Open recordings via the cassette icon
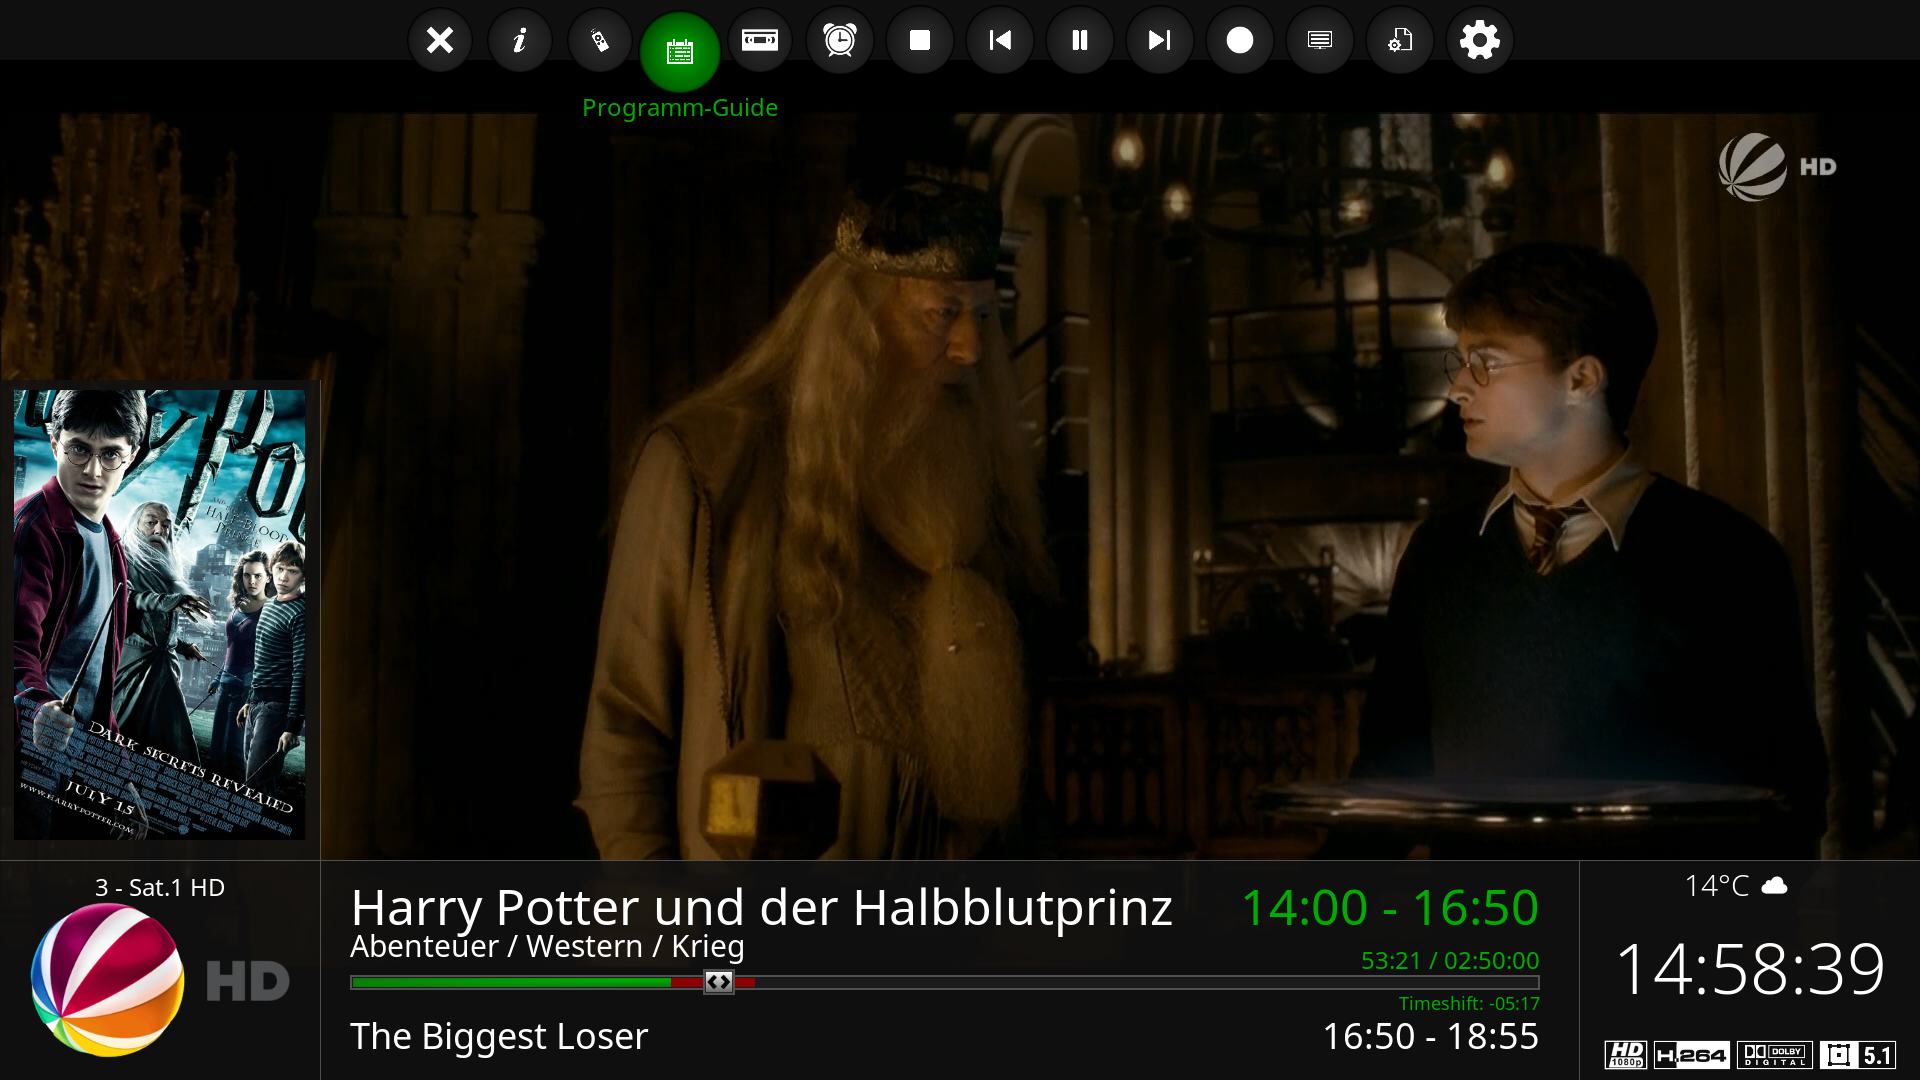Viewport: 1920px width, 1080px height. (x=760, y=40)
